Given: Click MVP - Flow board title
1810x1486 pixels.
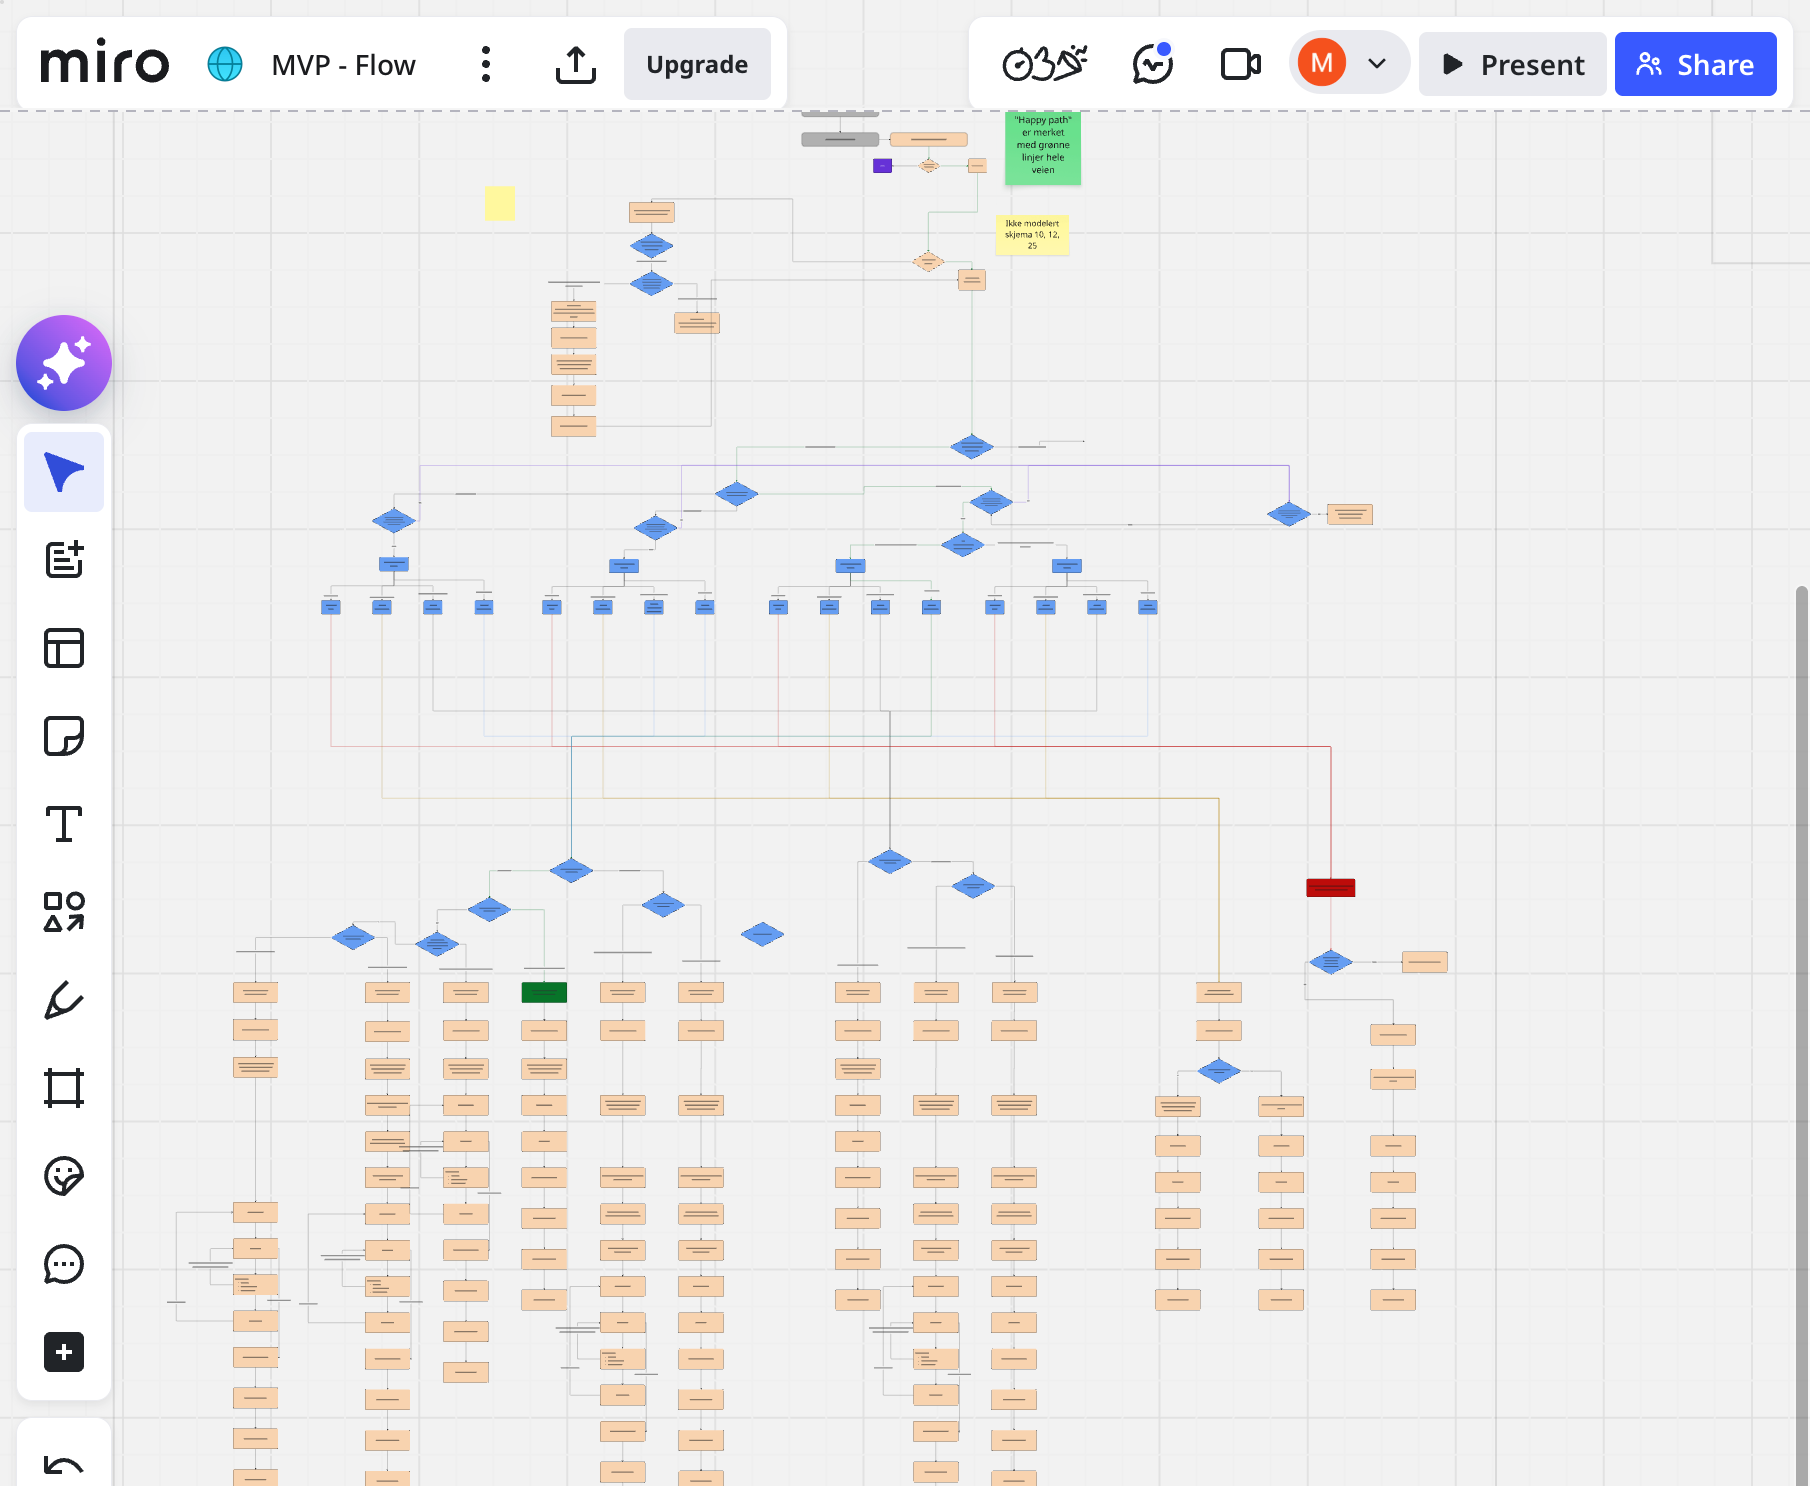Looking at the screenshot, I should [x=343, y=65].
